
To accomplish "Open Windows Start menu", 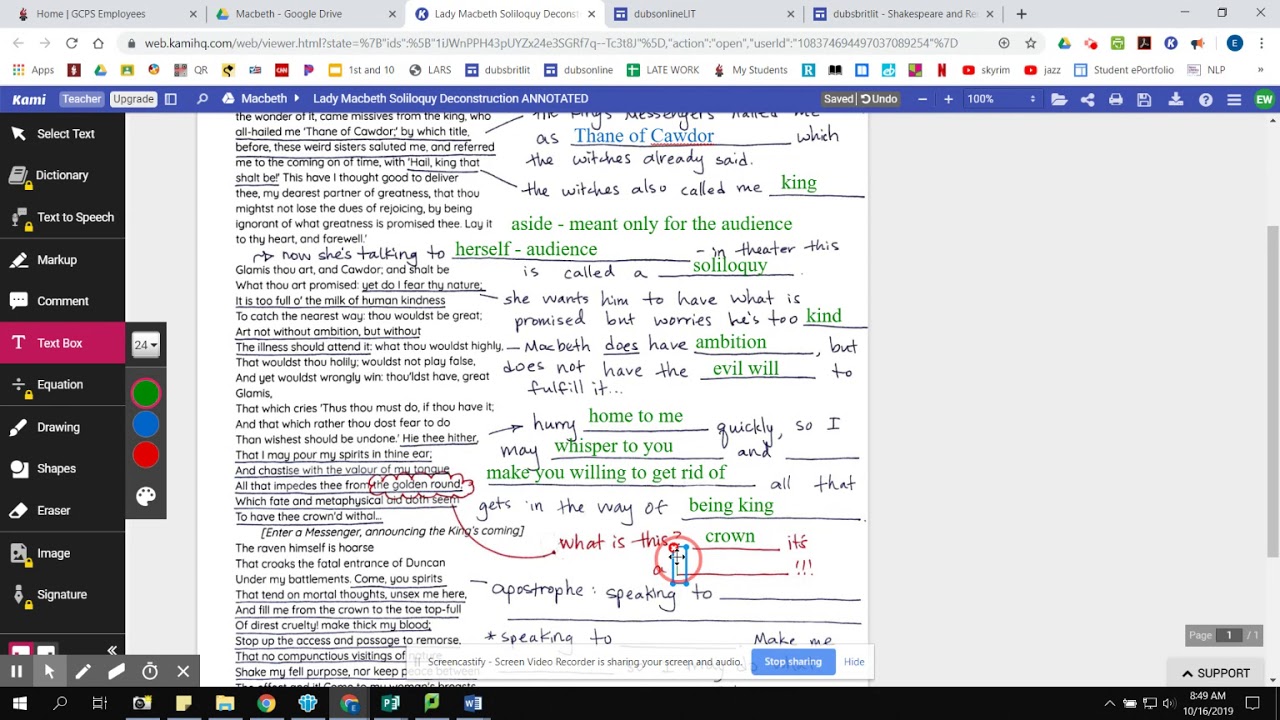I will [x=19, y=704].
